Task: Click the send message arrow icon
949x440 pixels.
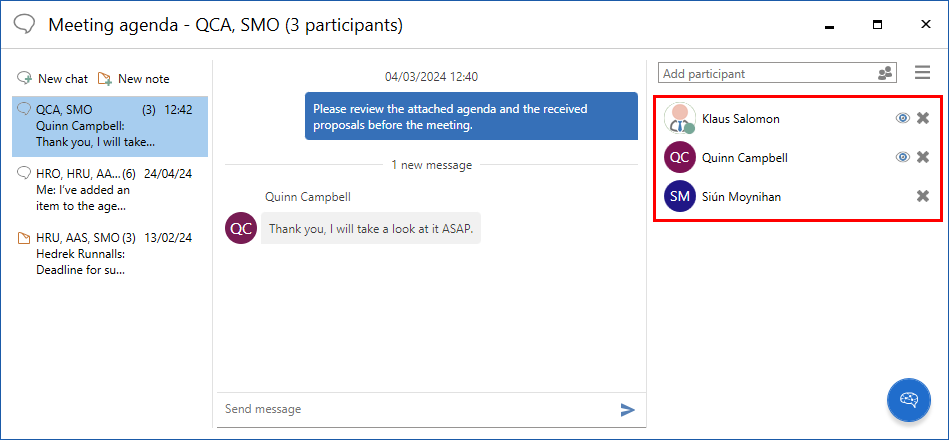Action: click(628, 409)
